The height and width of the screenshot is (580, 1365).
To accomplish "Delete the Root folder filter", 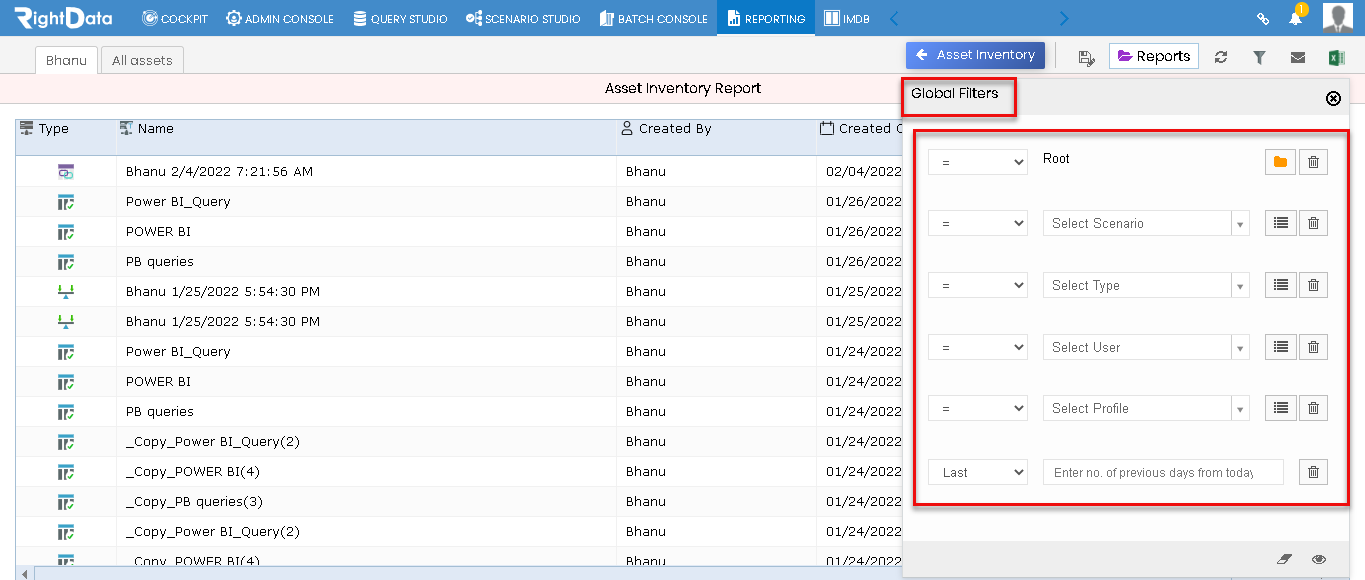I will pos(1314,162).
